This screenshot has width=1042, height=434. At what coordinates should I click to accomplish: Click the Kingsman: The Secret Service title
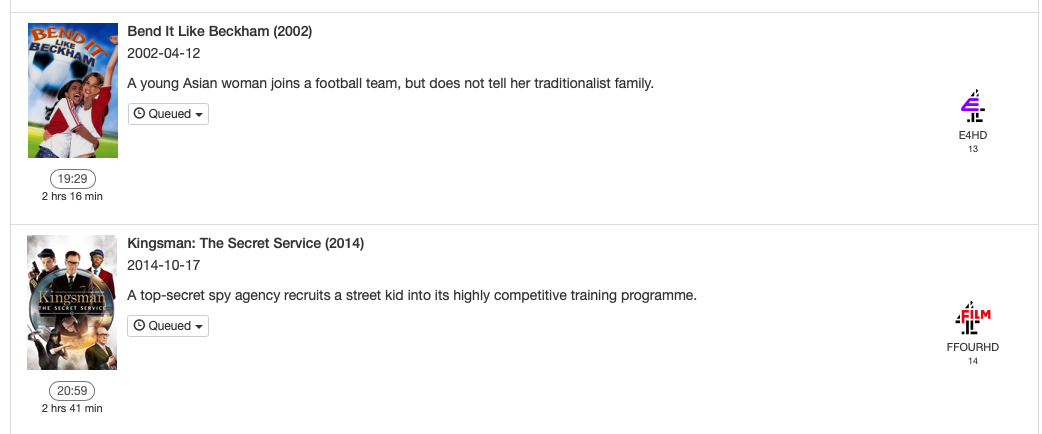tap(246, 243)
